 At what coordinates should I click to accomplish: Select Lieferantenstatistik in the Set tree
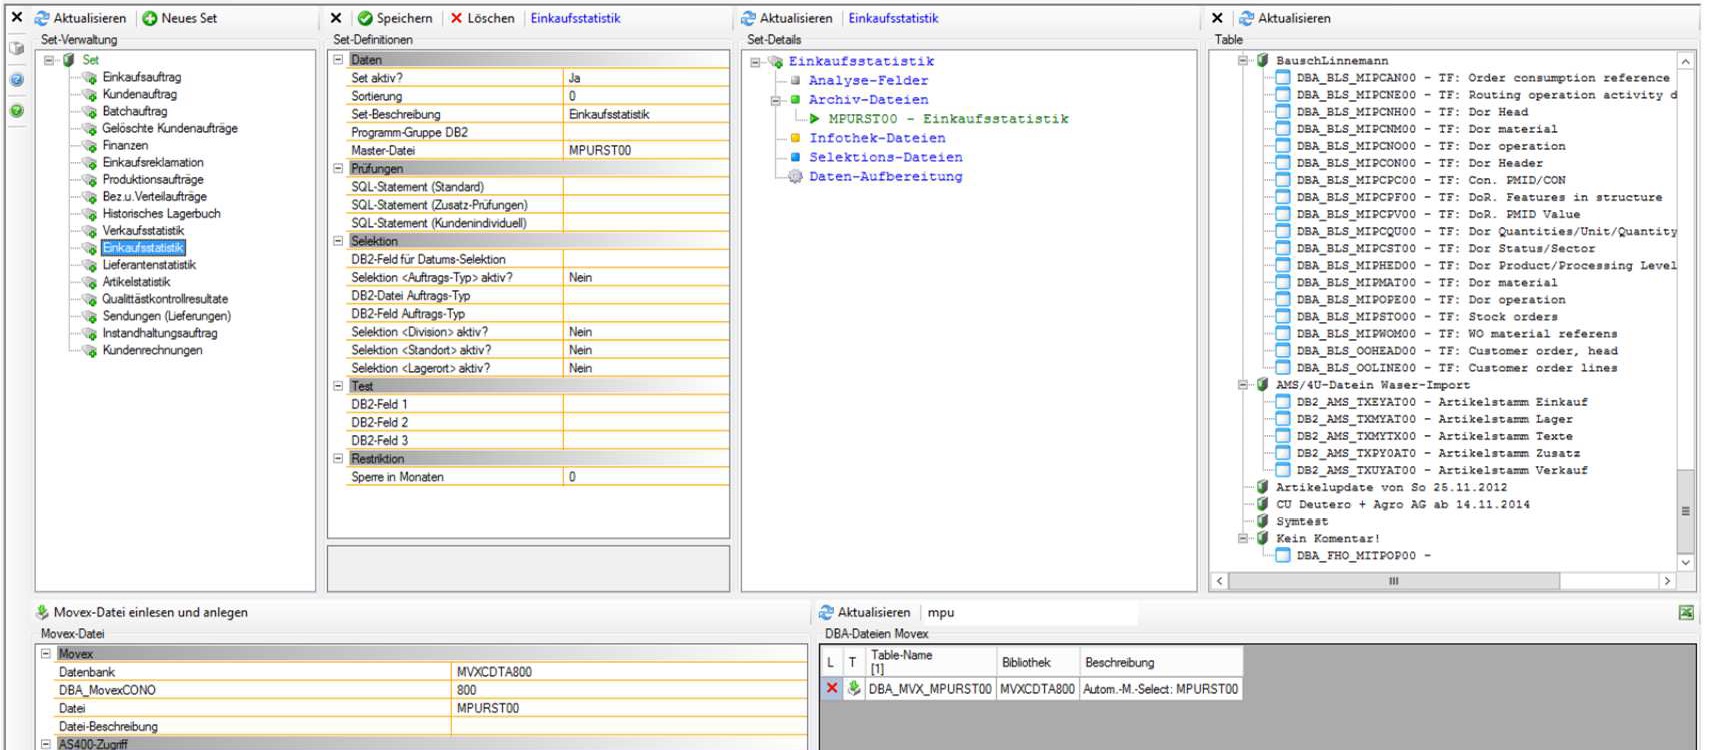coord(149,265)
